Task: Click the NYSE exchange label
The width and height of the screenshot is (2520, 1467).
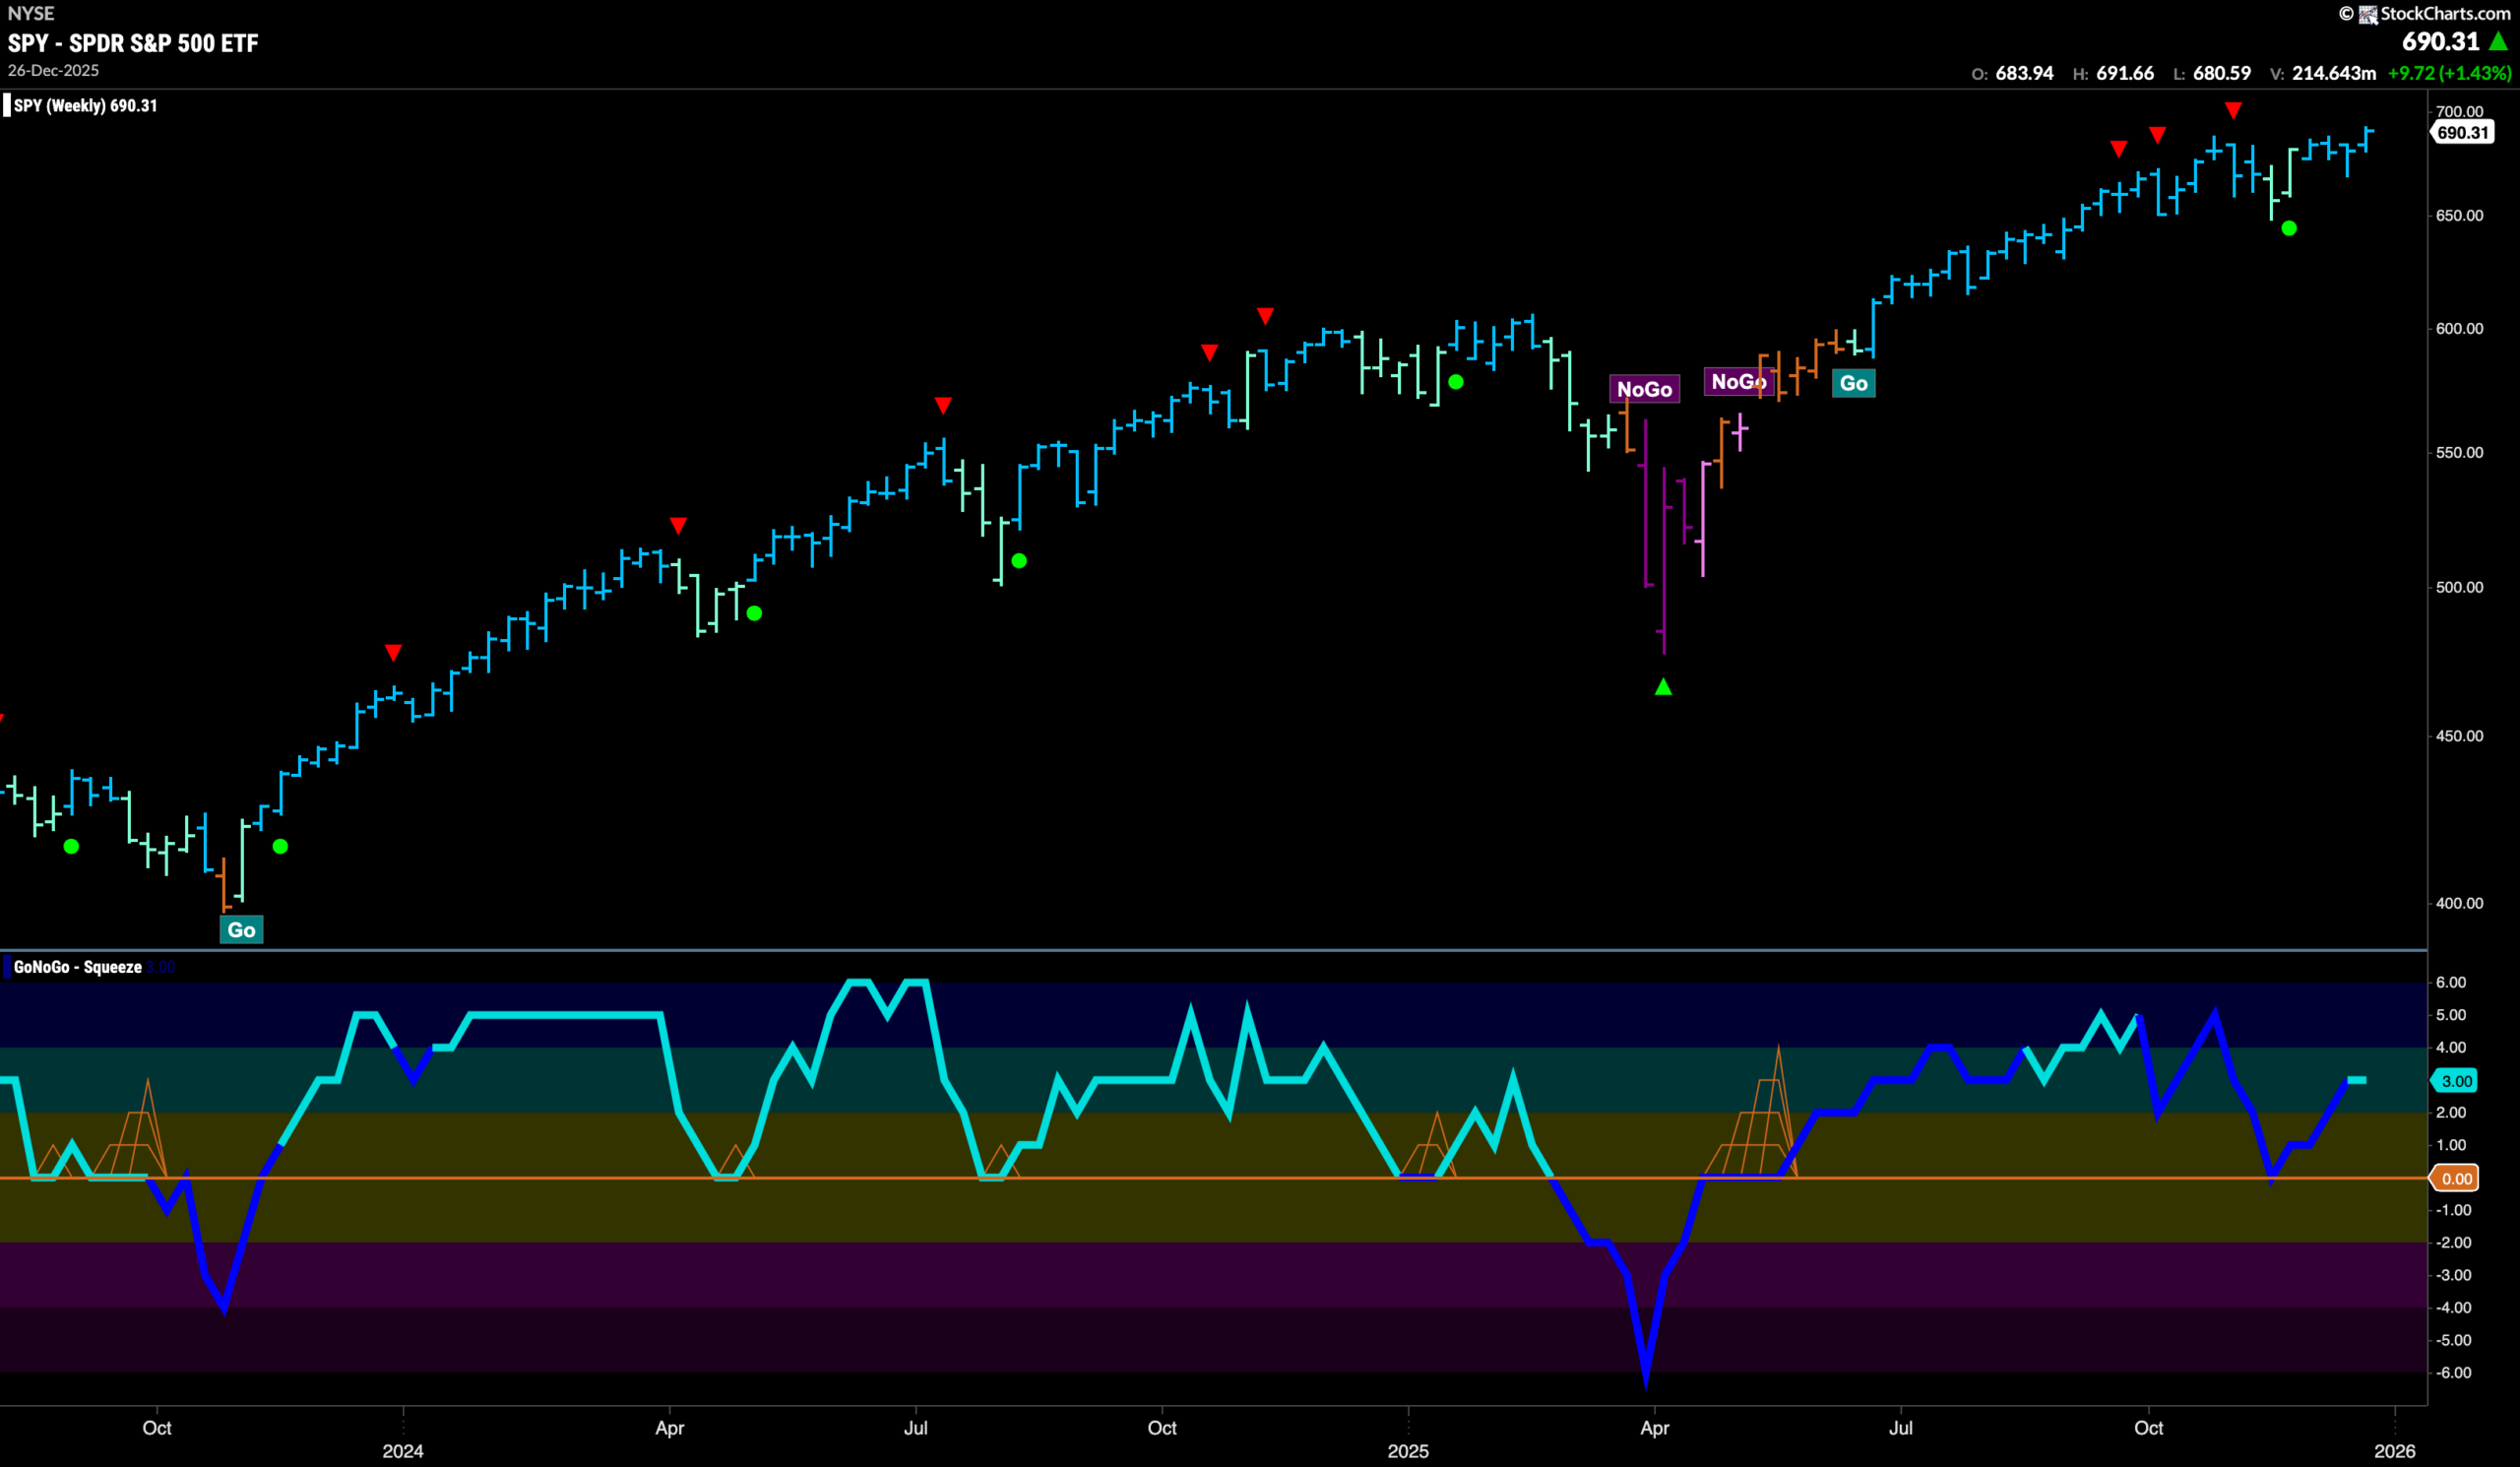Action: (31, 13)
